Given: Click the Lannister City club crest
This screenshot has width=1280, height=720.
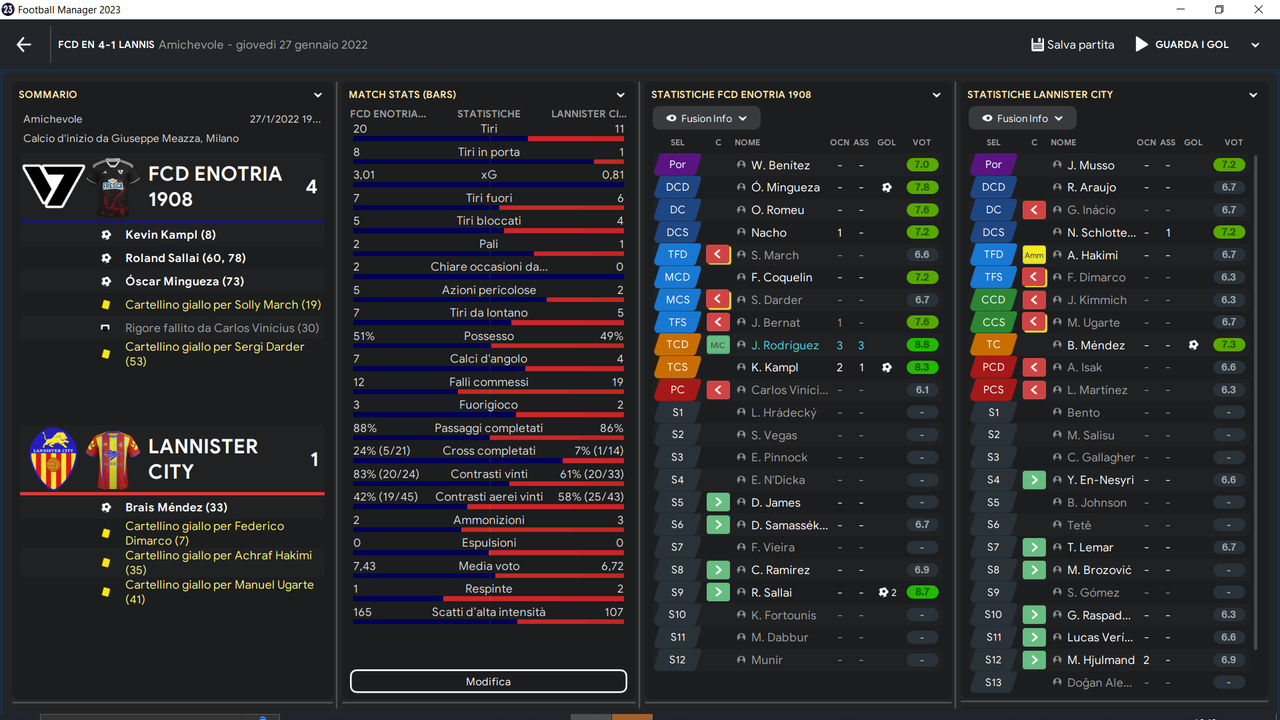Looking at the screenshot, I should [x=53, y=459].
